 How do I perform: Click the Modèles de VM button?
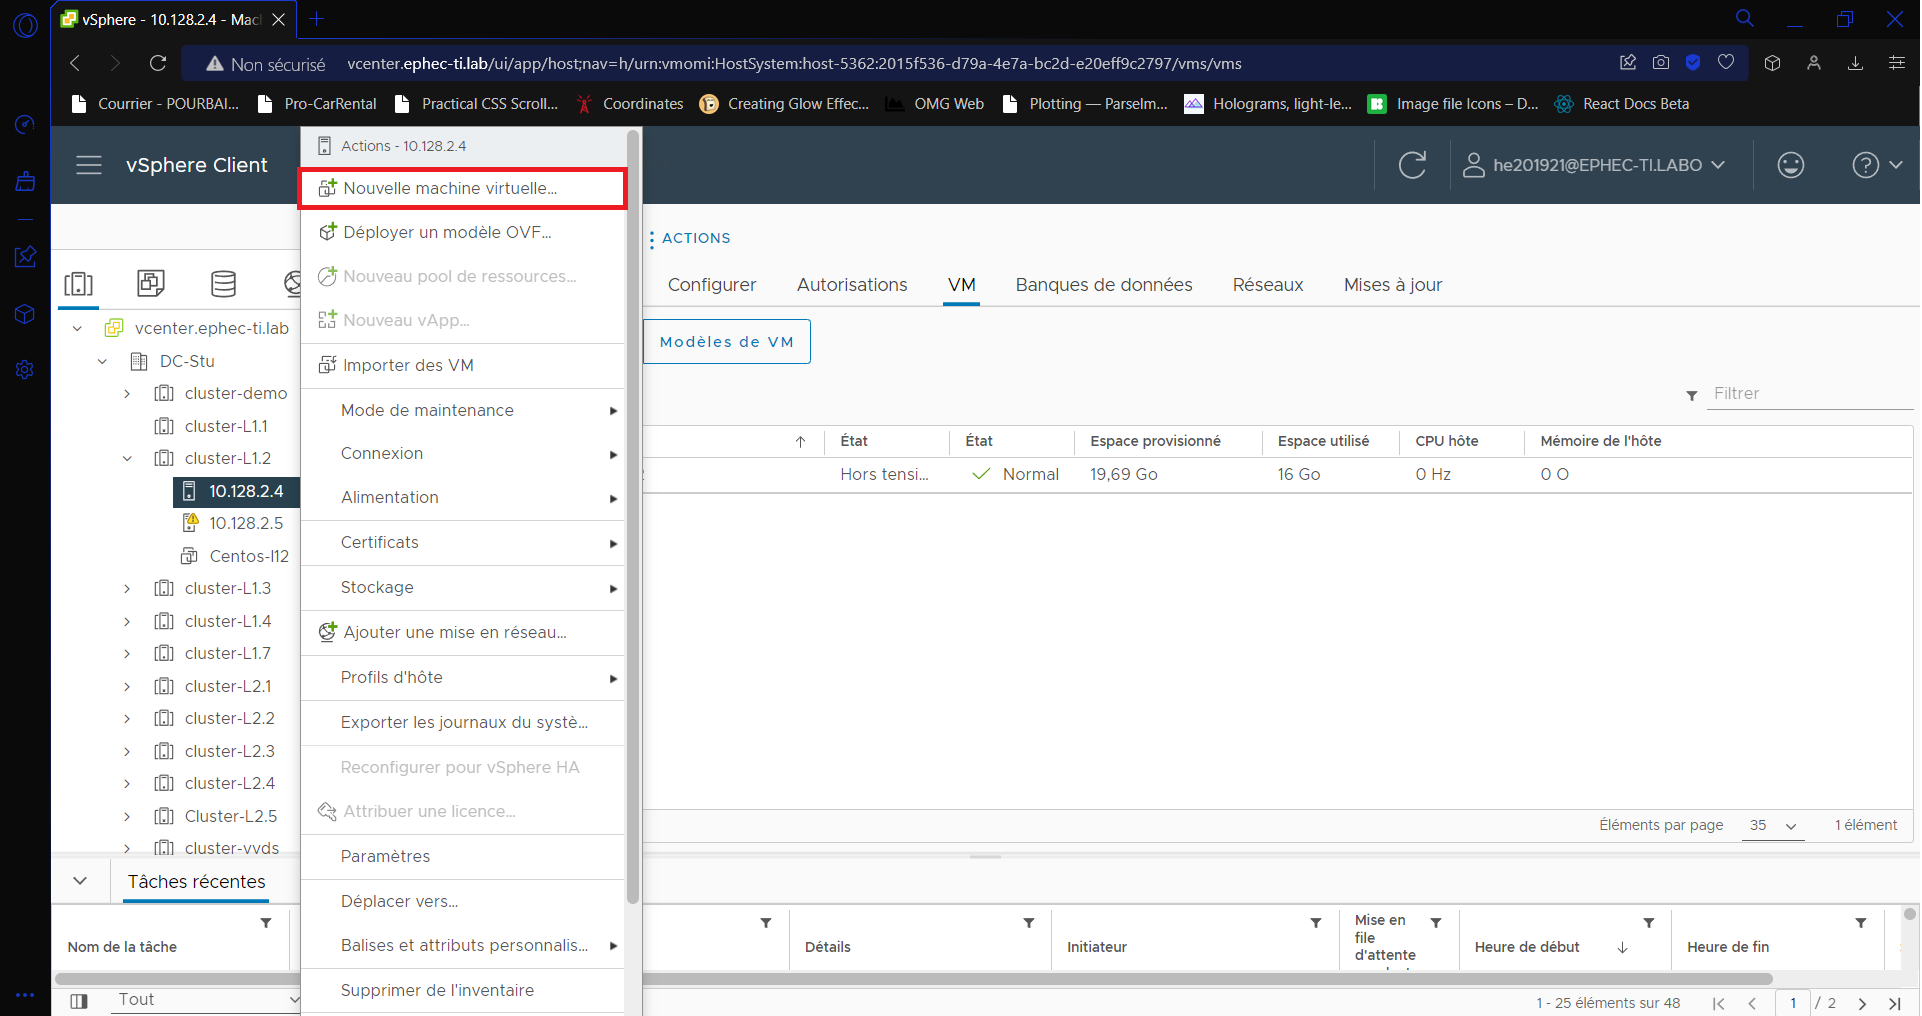point(727,342)
